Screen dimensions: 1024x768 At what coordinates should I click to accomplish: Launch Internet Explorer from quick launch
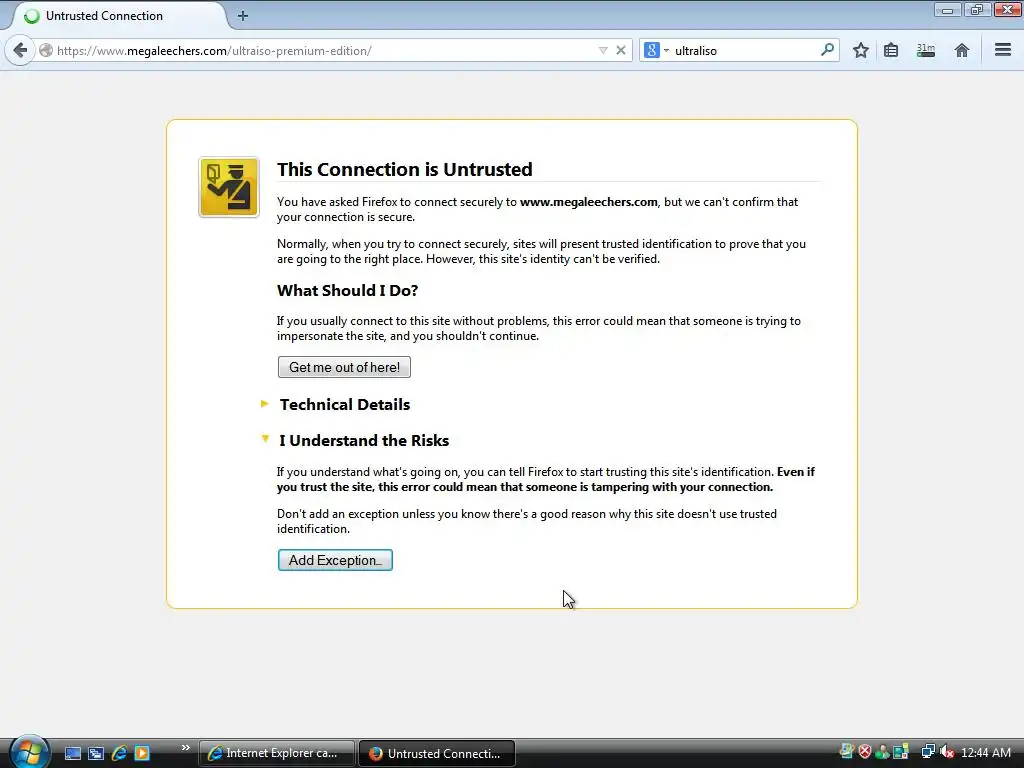point(119,753)
